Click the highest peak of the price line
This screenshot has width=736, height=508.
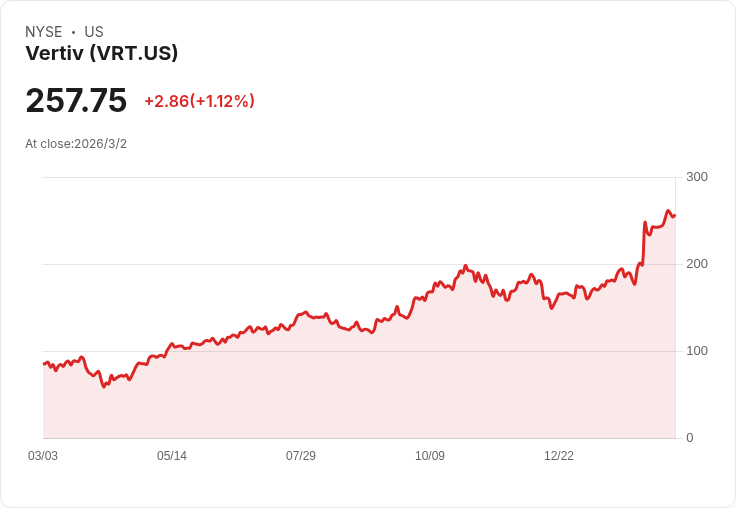pyautogui.click(x=668, y=211)
